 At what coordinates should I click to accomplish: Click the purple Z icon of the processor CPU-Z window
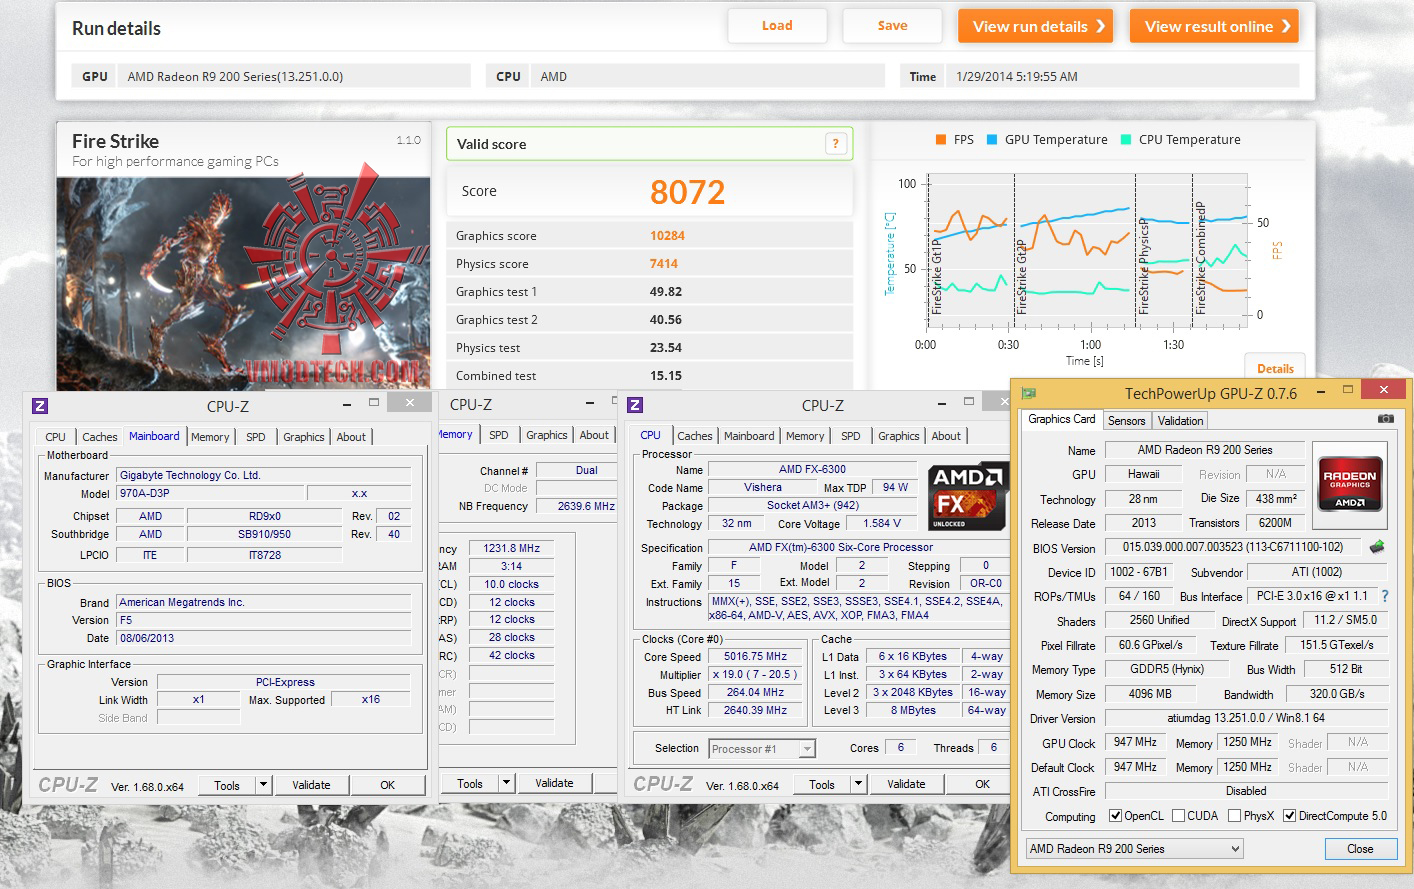pyautogui.click(x=635, y=405)
